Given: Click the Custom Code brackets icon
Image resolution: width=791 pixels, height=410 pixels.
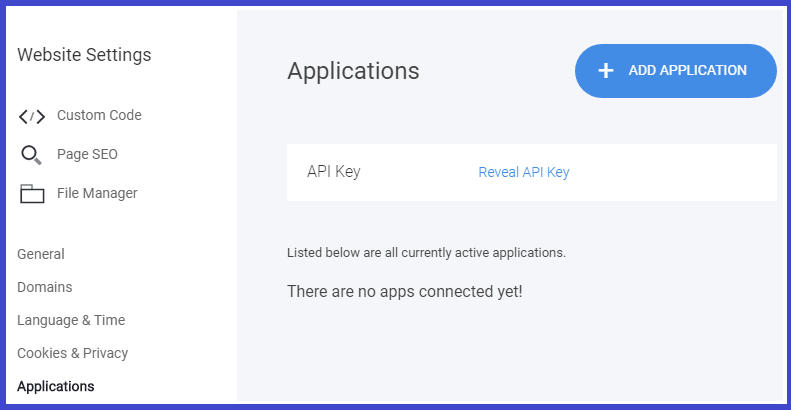Looking at the screenshot, I should [x=32, y=116].
